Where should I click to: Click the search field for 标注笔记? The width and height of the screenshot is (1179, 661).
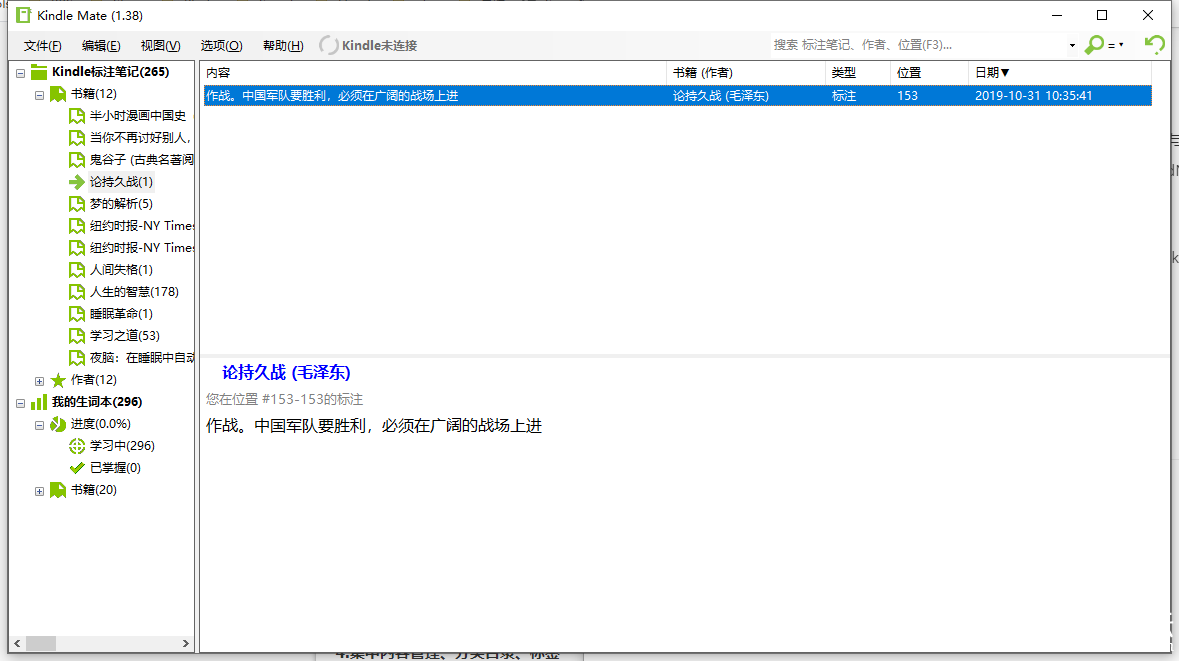[x=917, y=45]
